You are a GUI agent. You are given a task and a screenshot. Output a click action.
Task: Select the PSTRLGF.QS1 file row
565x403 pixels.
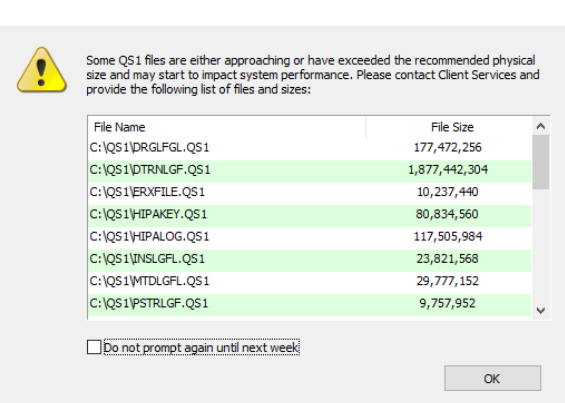310,304
